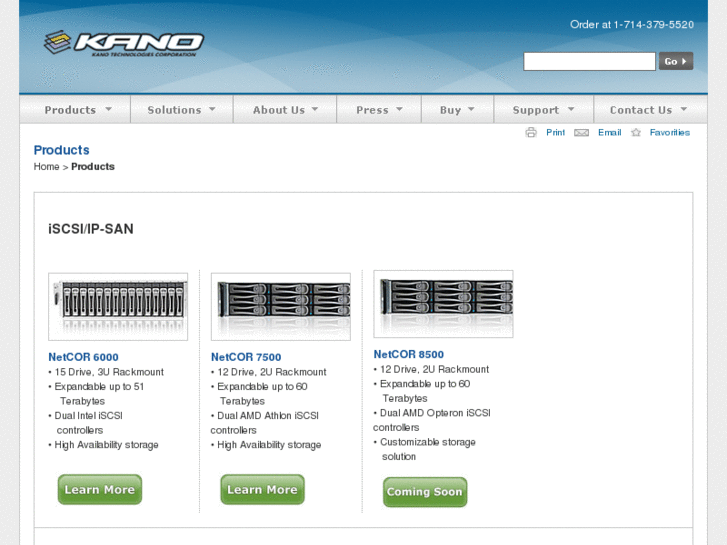Open the NetCOR 7500 product image

[280, 306]
